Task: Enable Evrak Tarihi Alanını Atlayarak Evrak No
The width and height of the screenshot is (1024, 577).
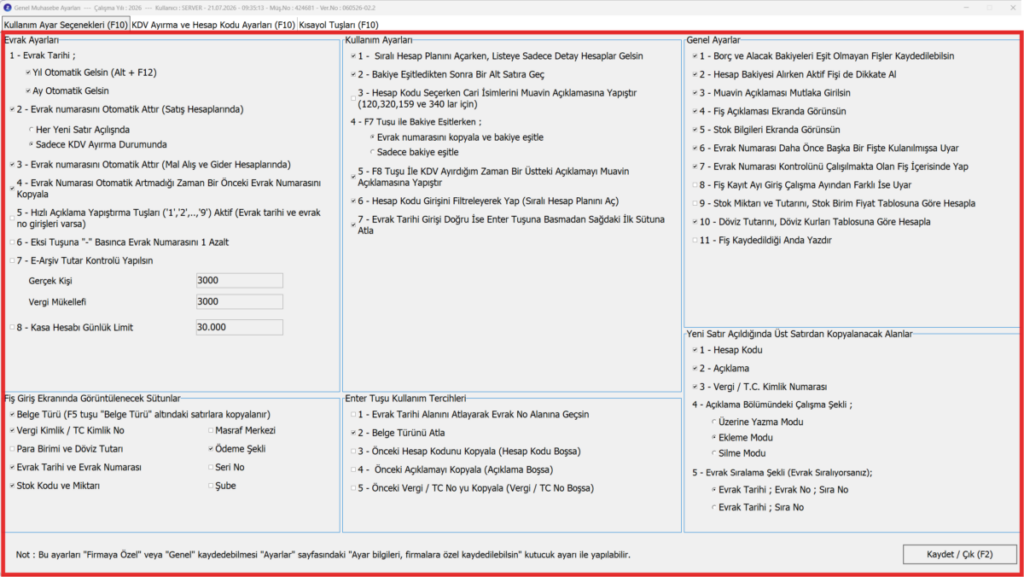Action: 353,414
